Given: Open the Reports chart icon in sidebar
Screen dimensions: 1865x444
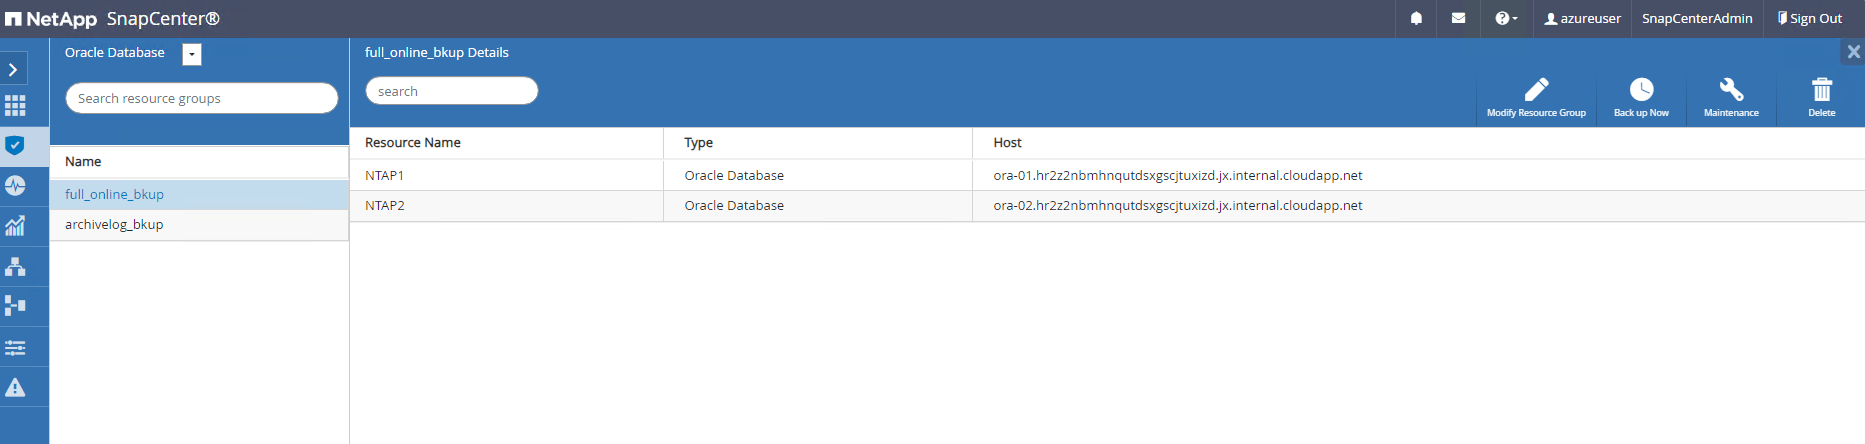Looking at the screenshot, I should point(15,226).
